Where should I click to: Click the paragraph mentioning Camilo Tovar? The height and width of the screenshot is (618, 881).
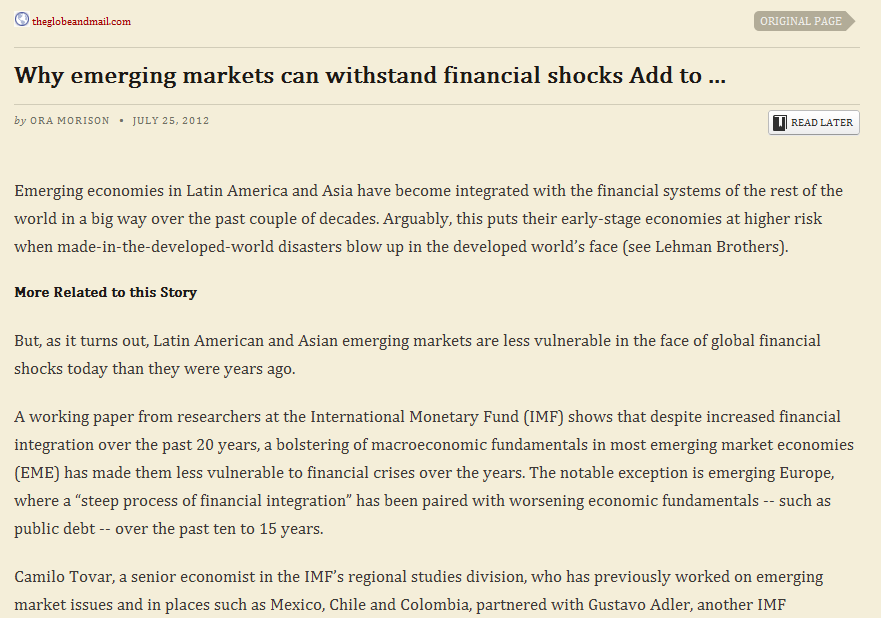click(x=419, y=590)
